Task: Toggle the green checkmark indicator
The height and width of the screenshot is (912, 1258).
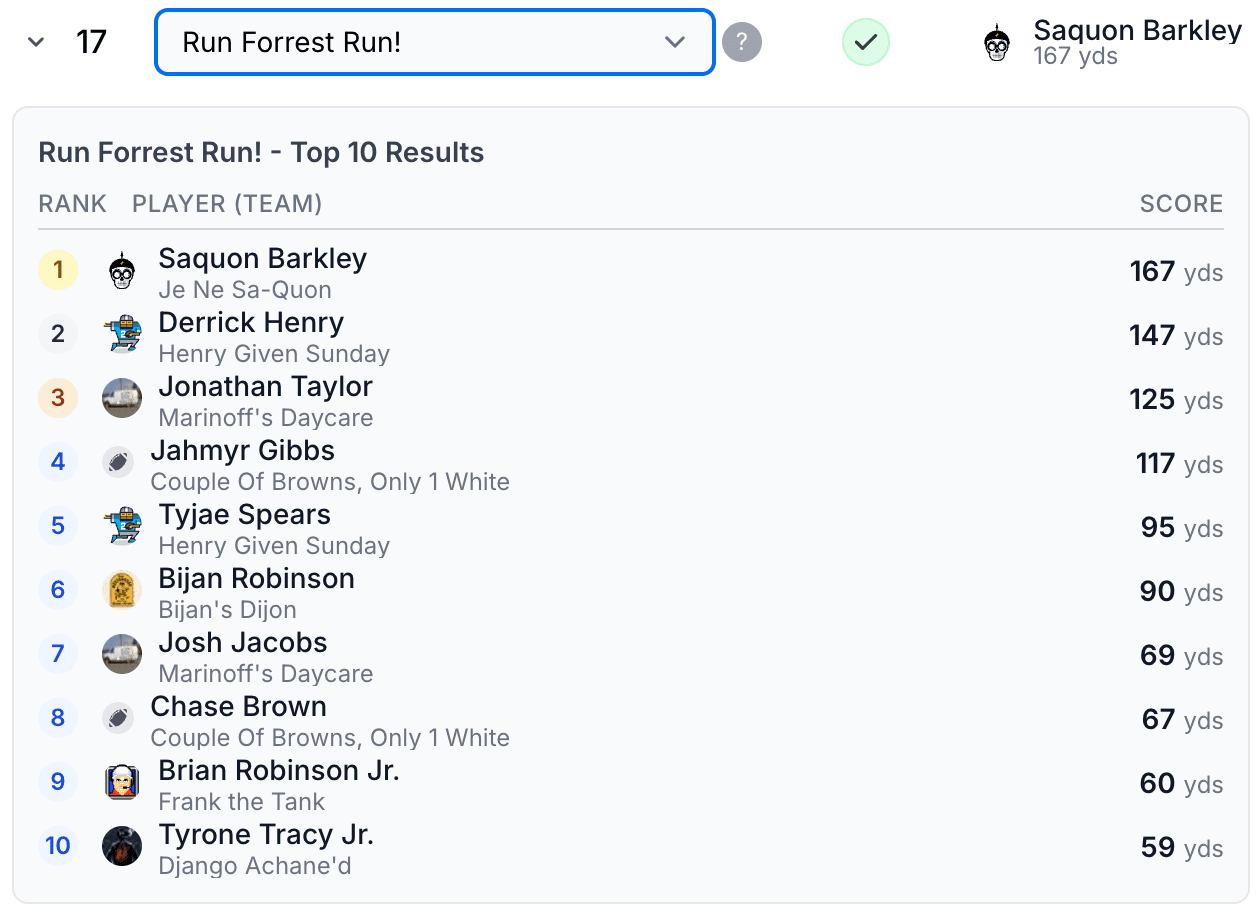Action: pyautogui.click(x=866, y=42)
